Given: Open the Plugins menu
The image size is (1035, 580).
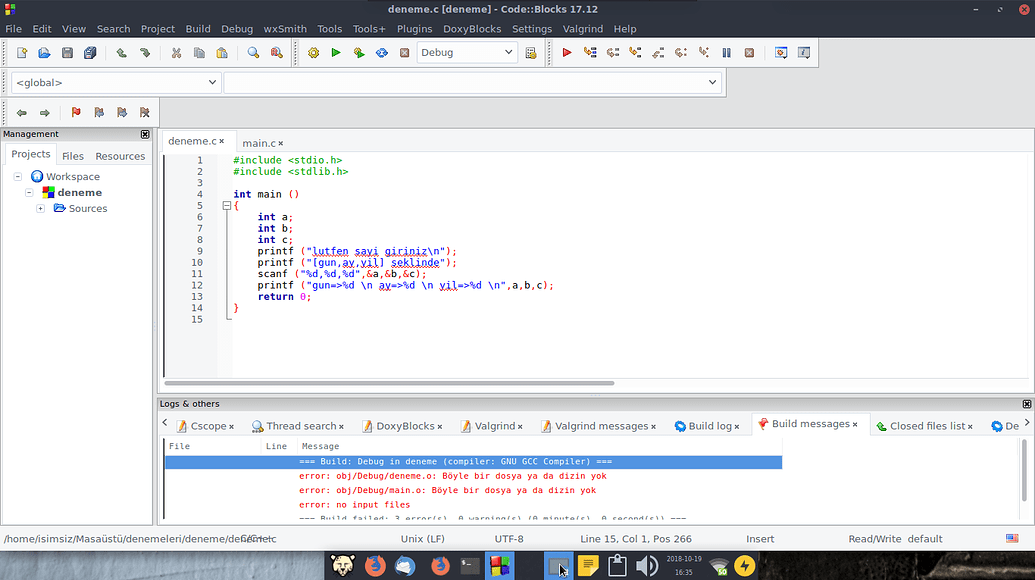Looking at the screenshot, I should coord(414,29).
